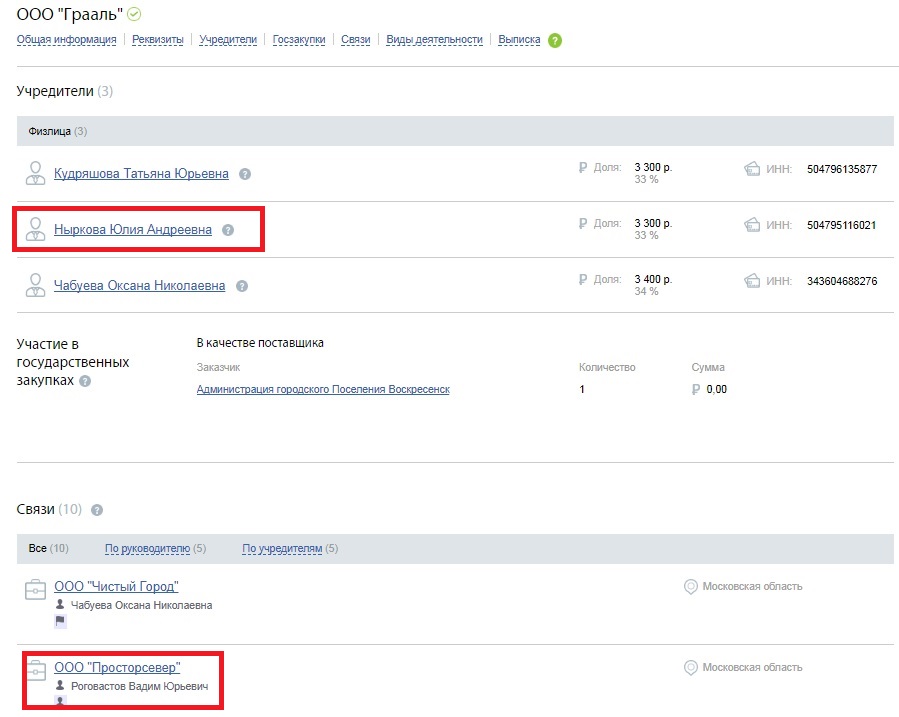This screenshot has width=899, height=717.
Task: Open the Виды деятельности navigation link
Action: [436, 40]
